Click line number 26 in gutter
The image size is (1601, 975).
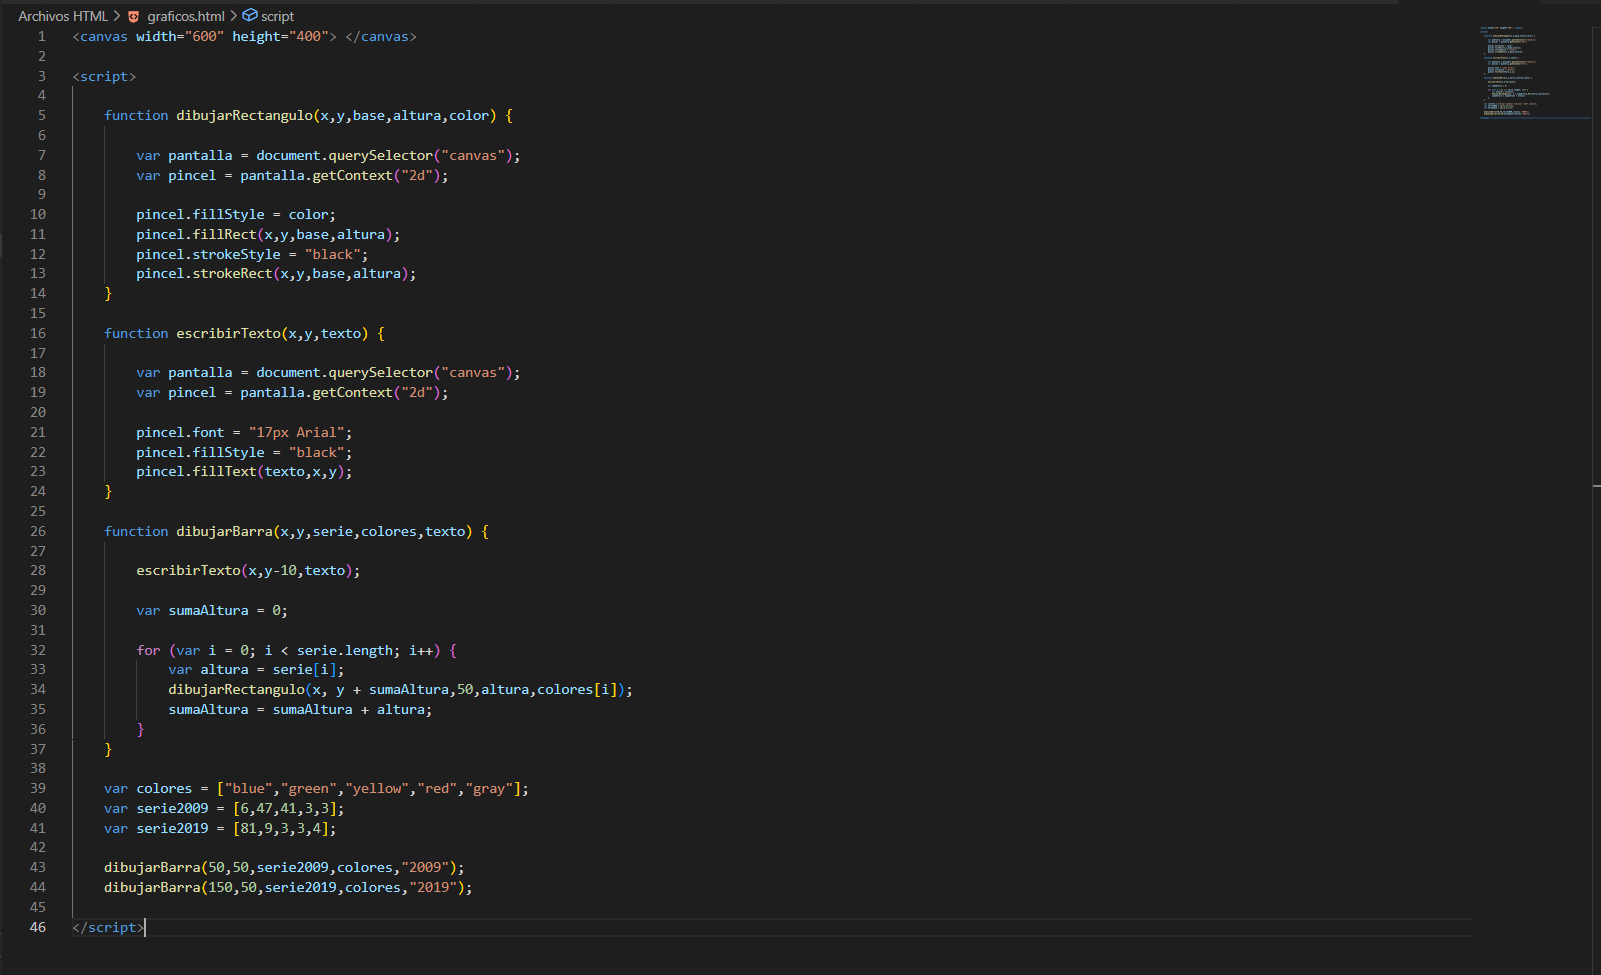pos(38,531)
